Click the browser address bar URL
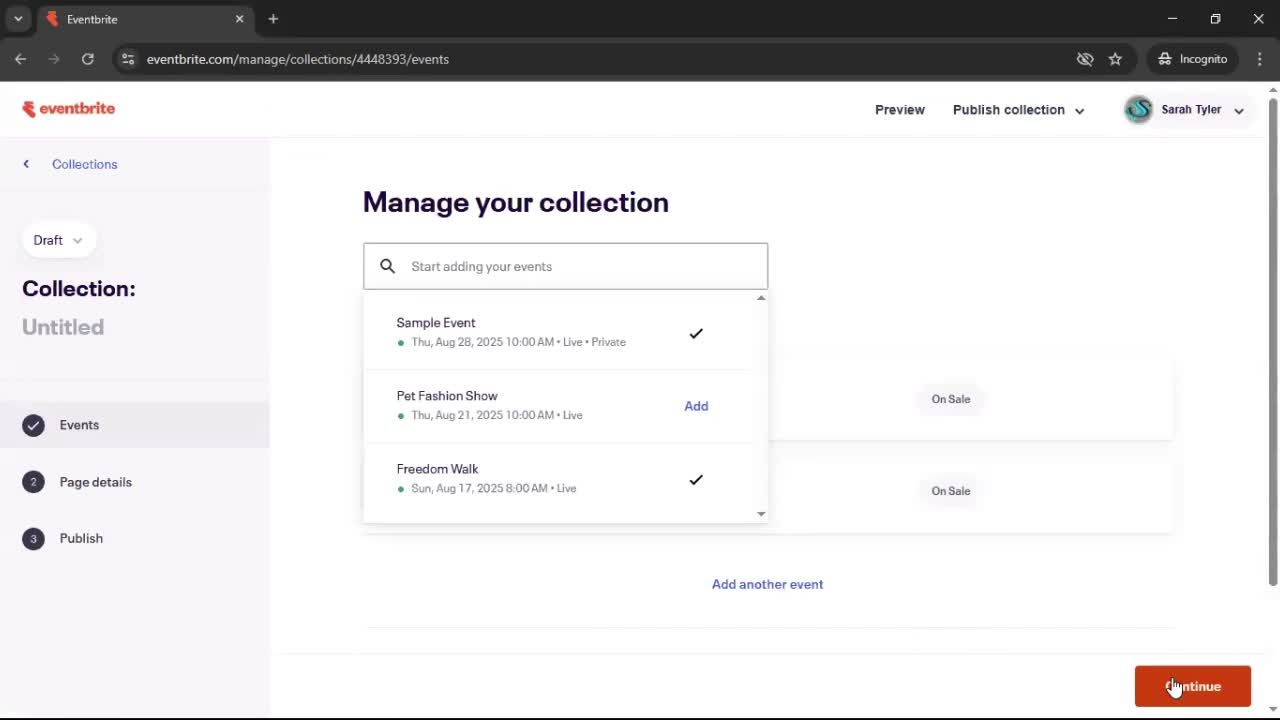The height and width of the screenshot is (720, 1280). tap(298, 59)
